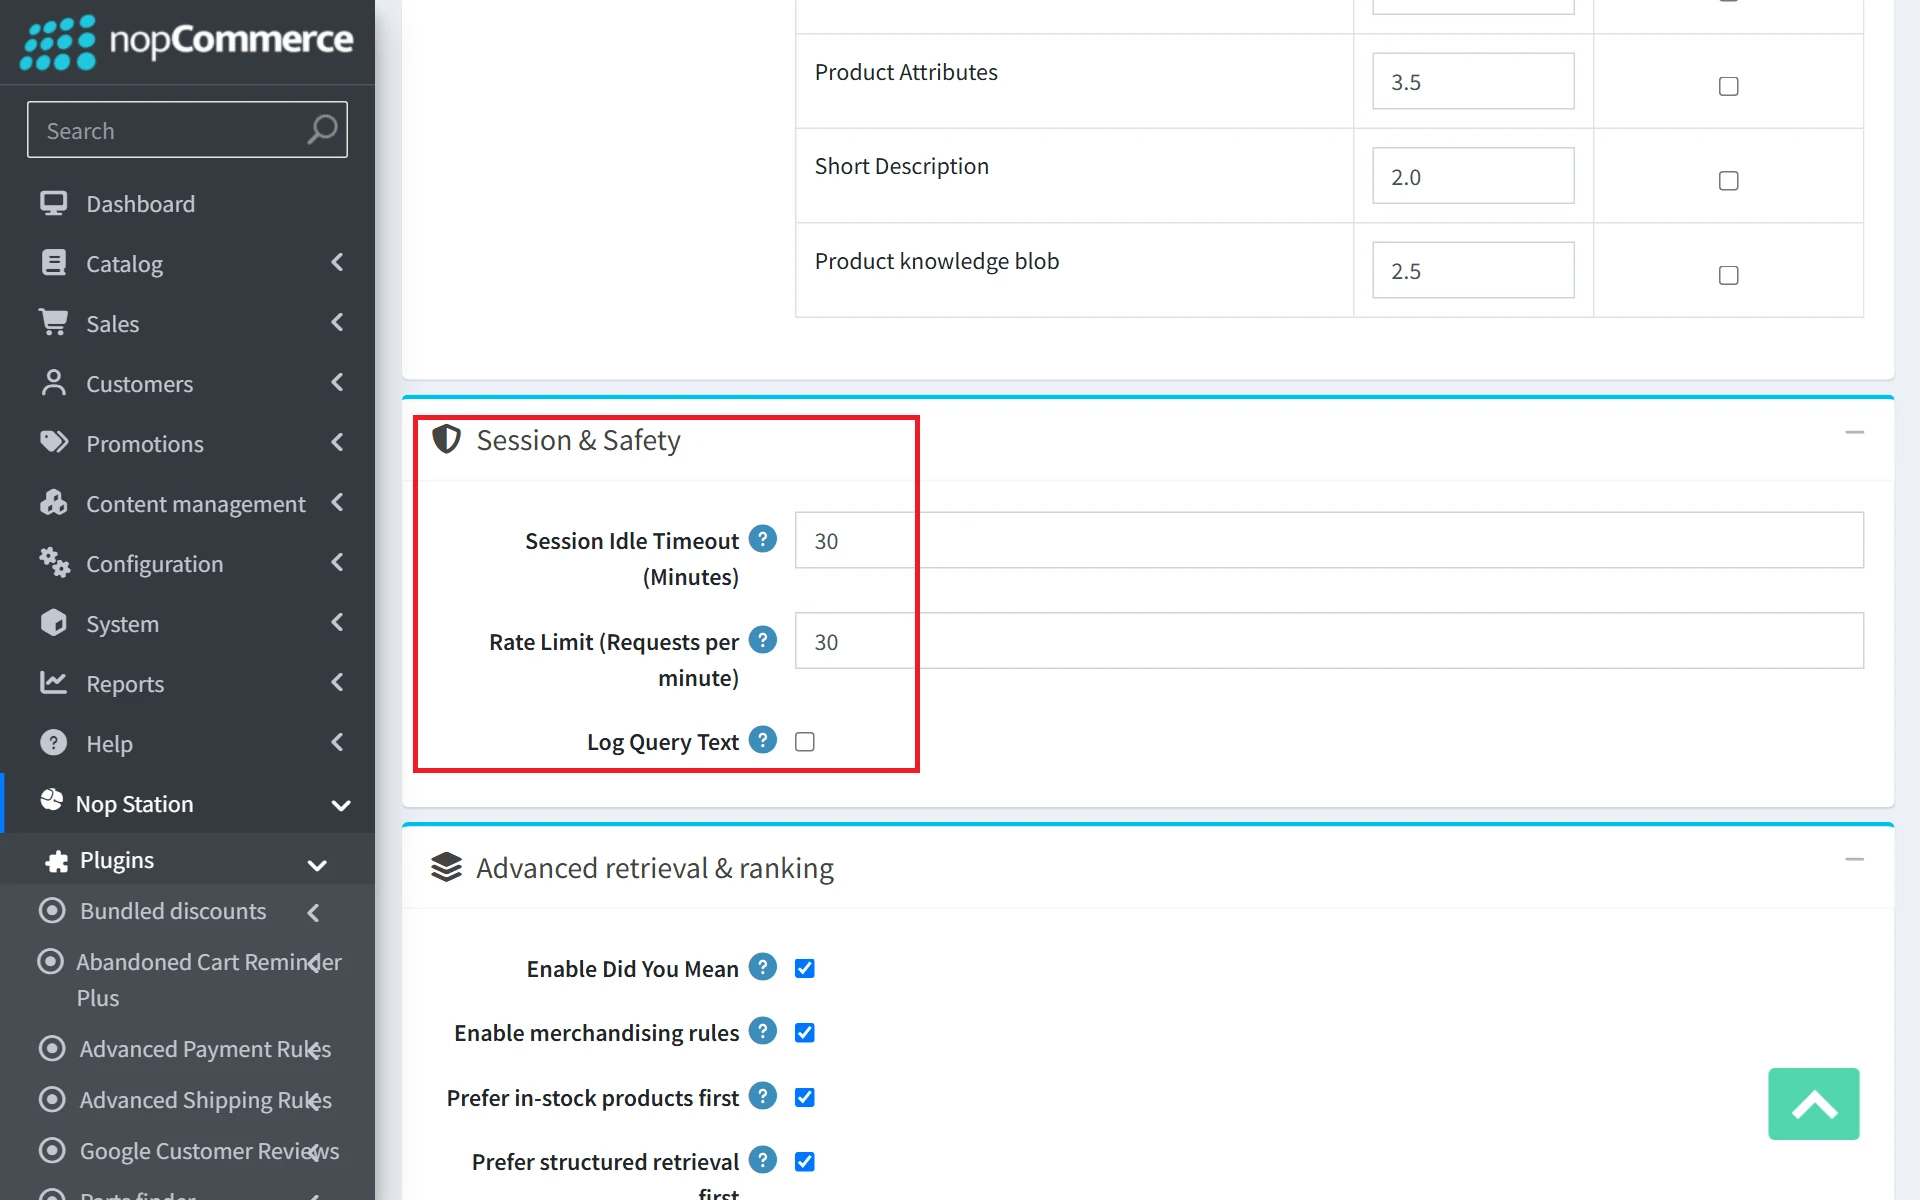
Task: Click the green scroll-to-top button
Action: pyautogui.click(x=1813, y=1104)
